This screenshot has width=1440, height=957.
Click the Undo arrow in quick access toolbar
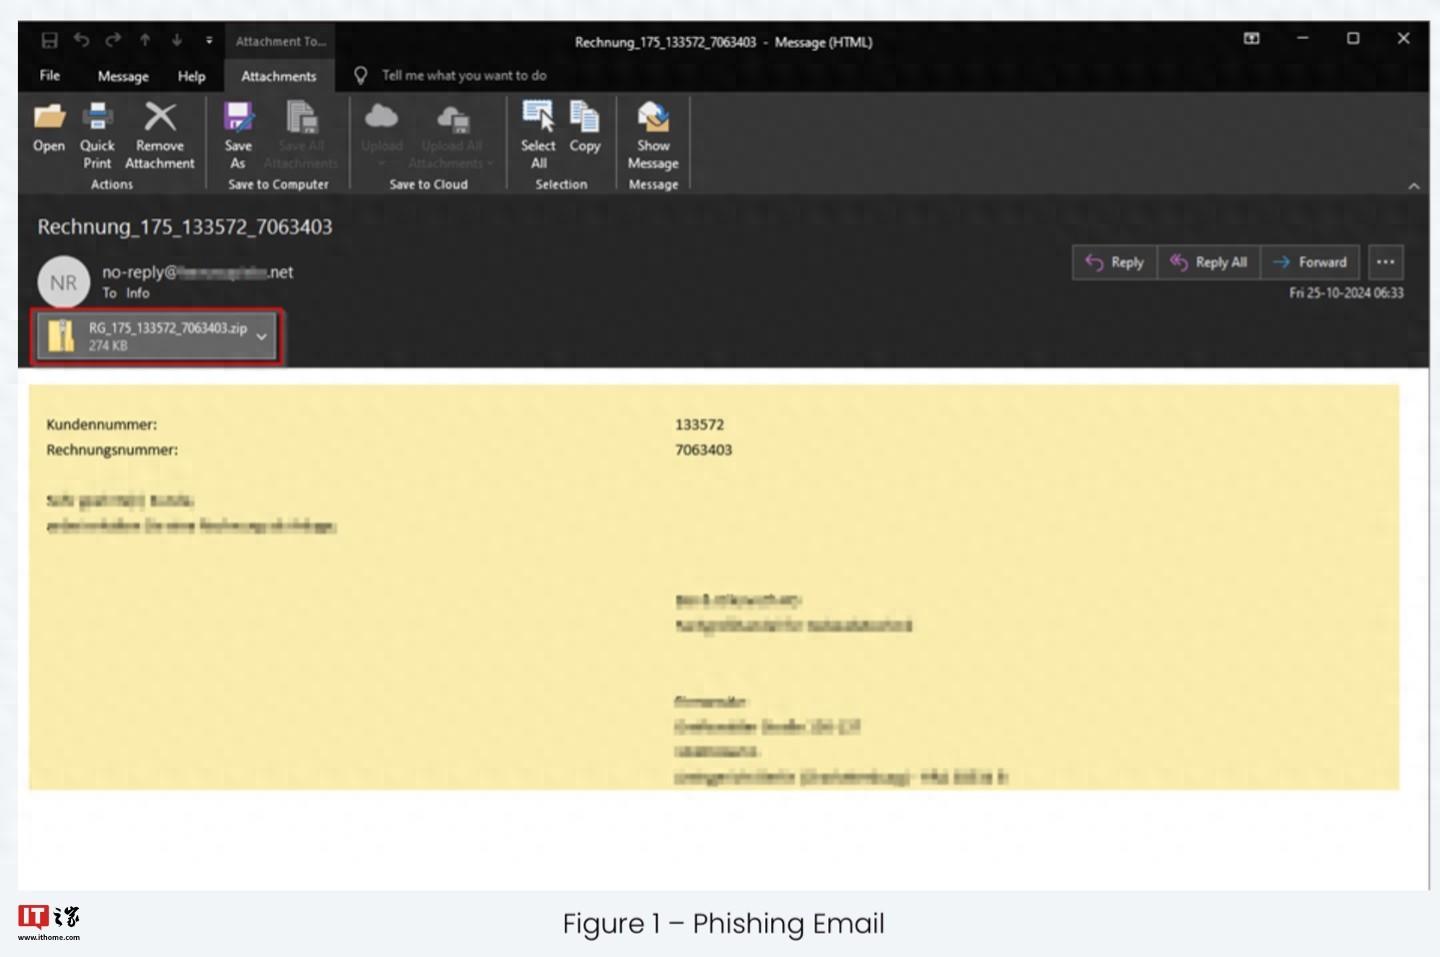[82, 40]
